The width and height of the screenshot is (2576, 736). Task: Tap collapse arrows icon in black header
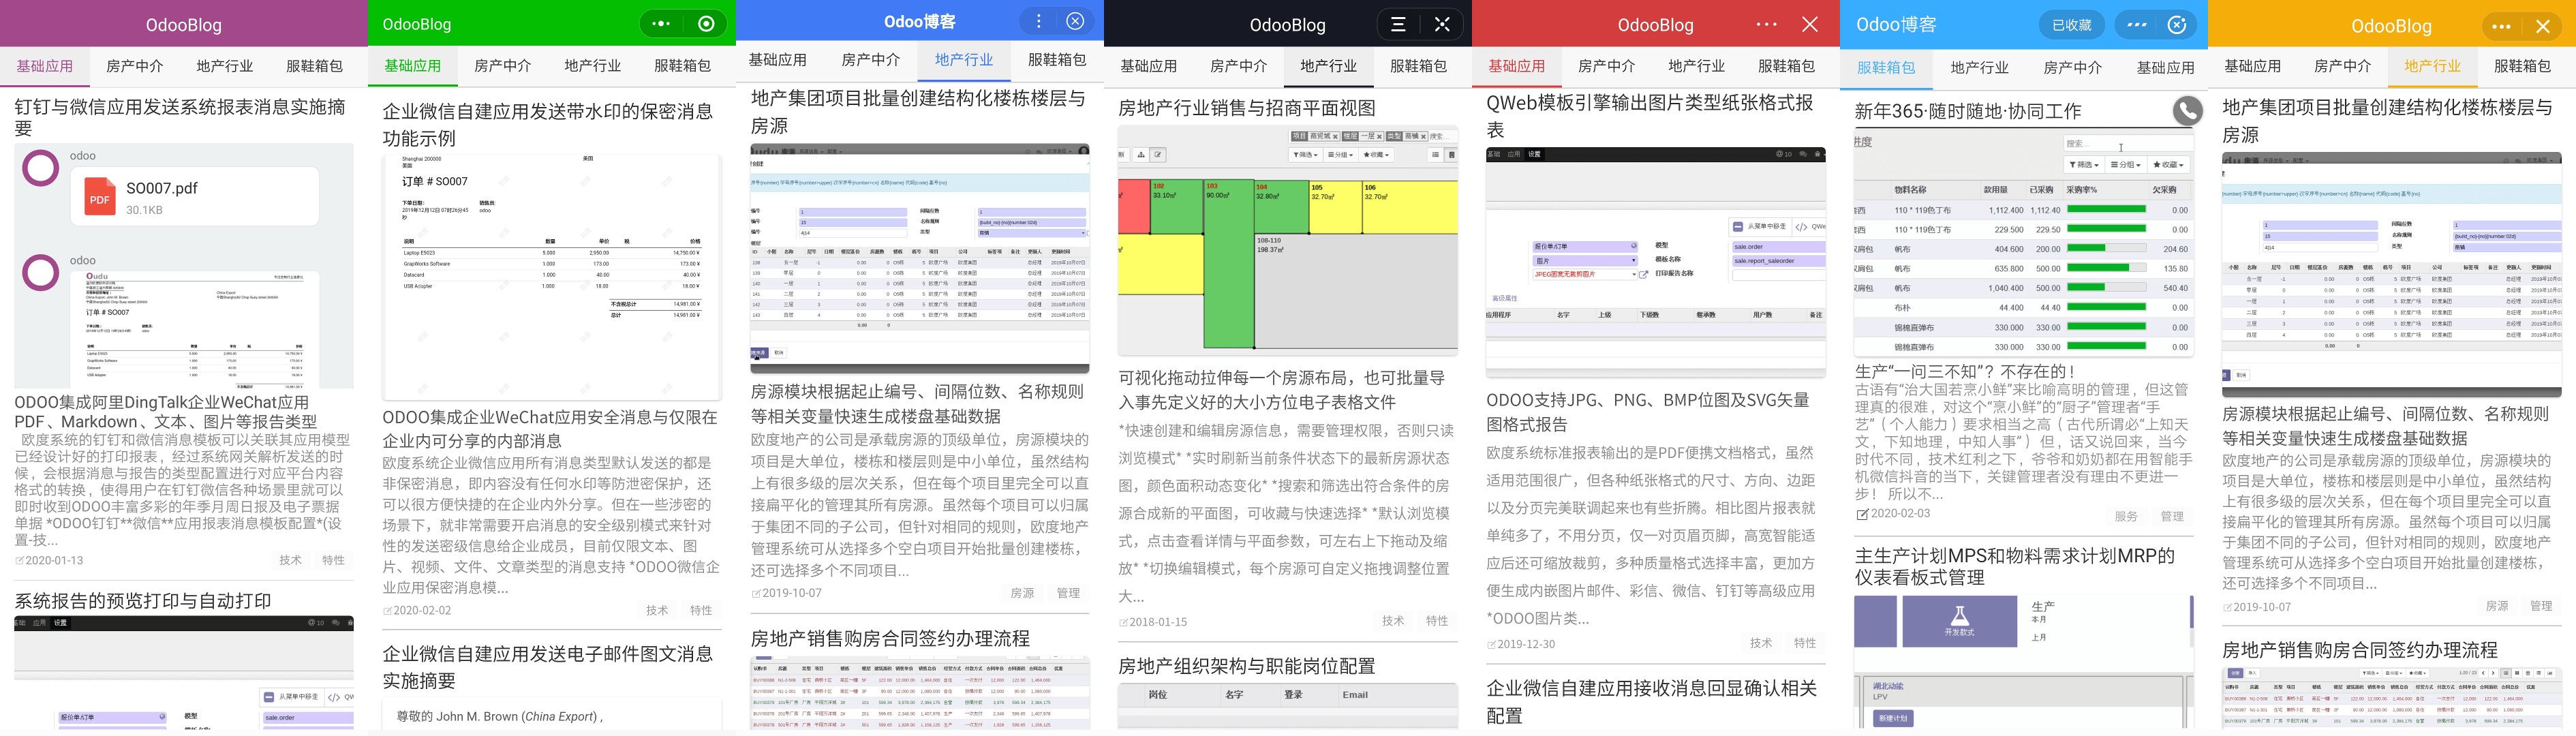[1442, 24]
